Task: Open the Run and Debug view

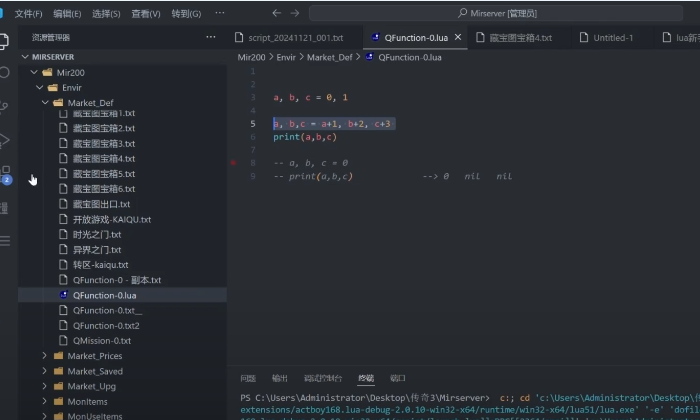Action: coord(8,140)
